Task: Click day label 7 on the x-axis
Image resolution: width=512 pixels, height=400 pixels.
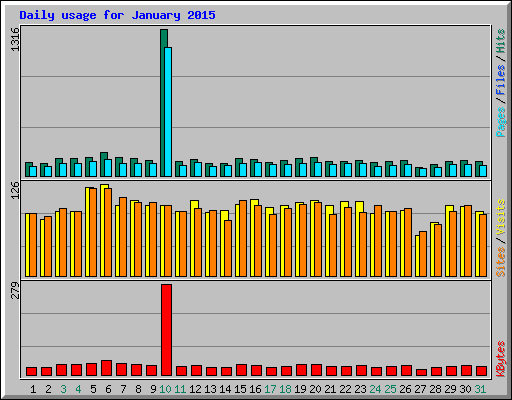Action: [x=123, y=389]
